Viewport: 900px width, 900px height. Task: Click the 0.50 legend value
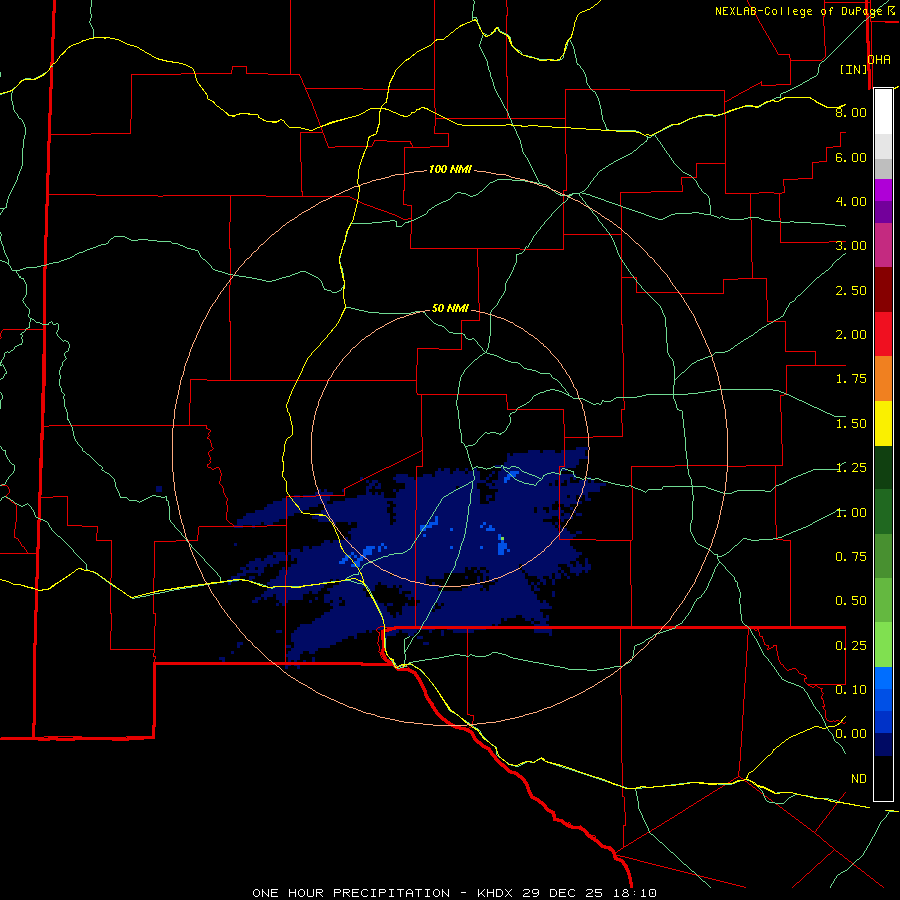(851, 601)
